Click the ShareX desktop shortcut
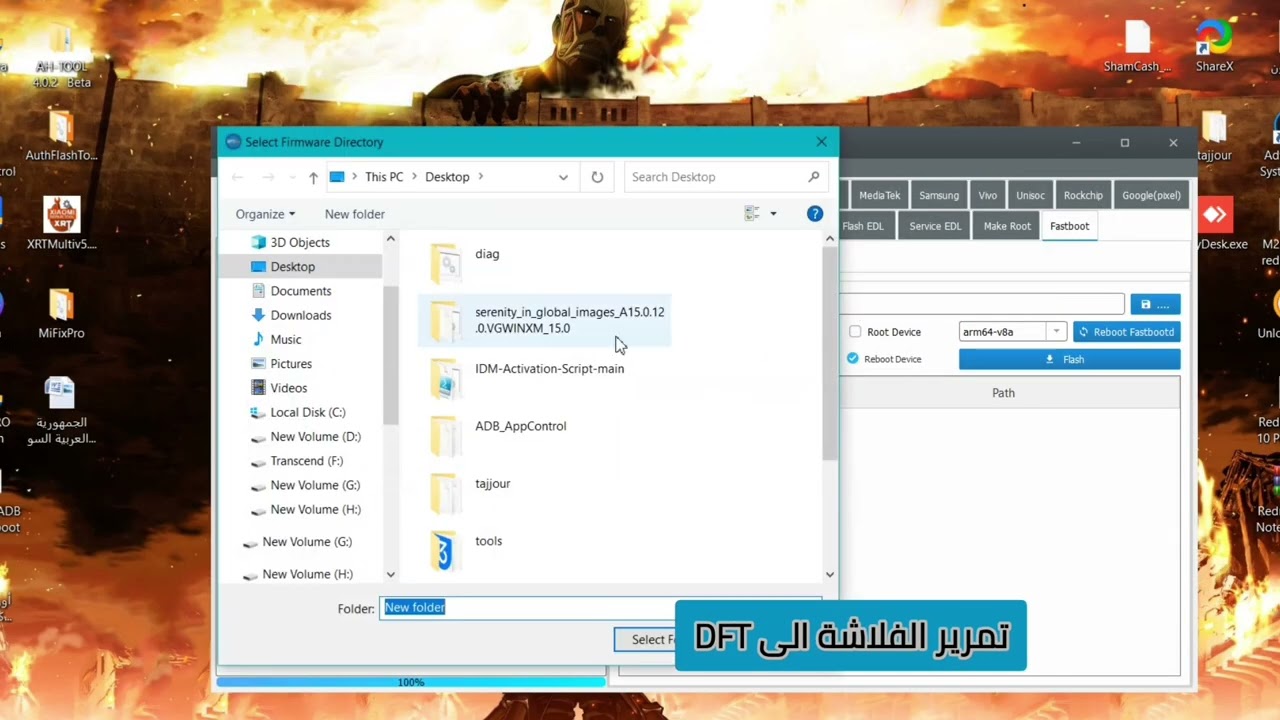This screenshot has width=1280, height=720. (1214, 47)
